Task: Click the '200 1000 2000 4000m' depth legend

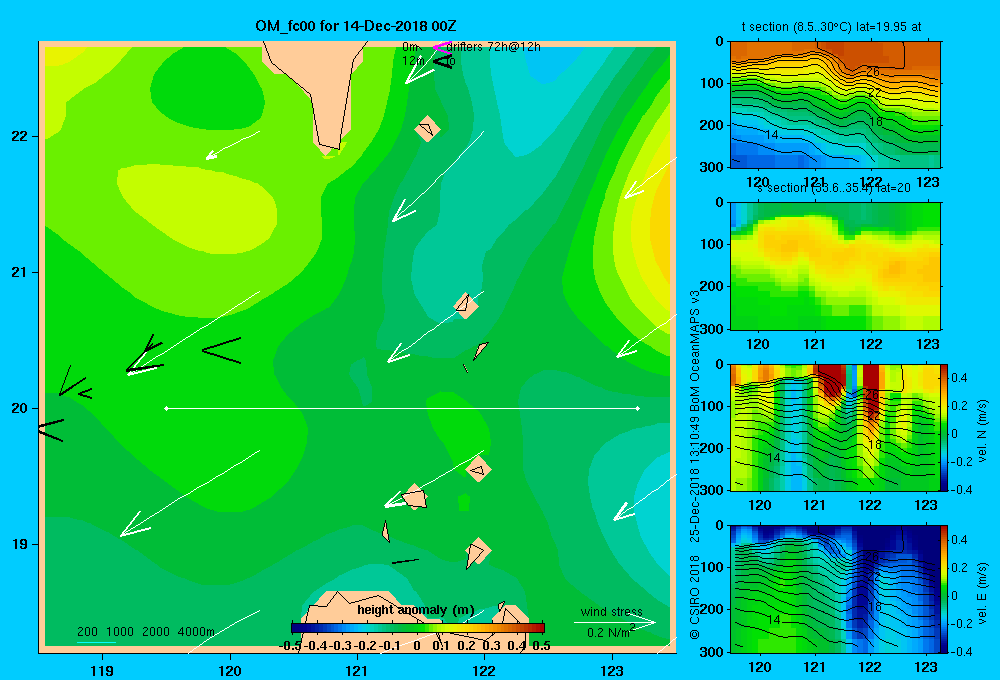Action: [x=145, y=632]
